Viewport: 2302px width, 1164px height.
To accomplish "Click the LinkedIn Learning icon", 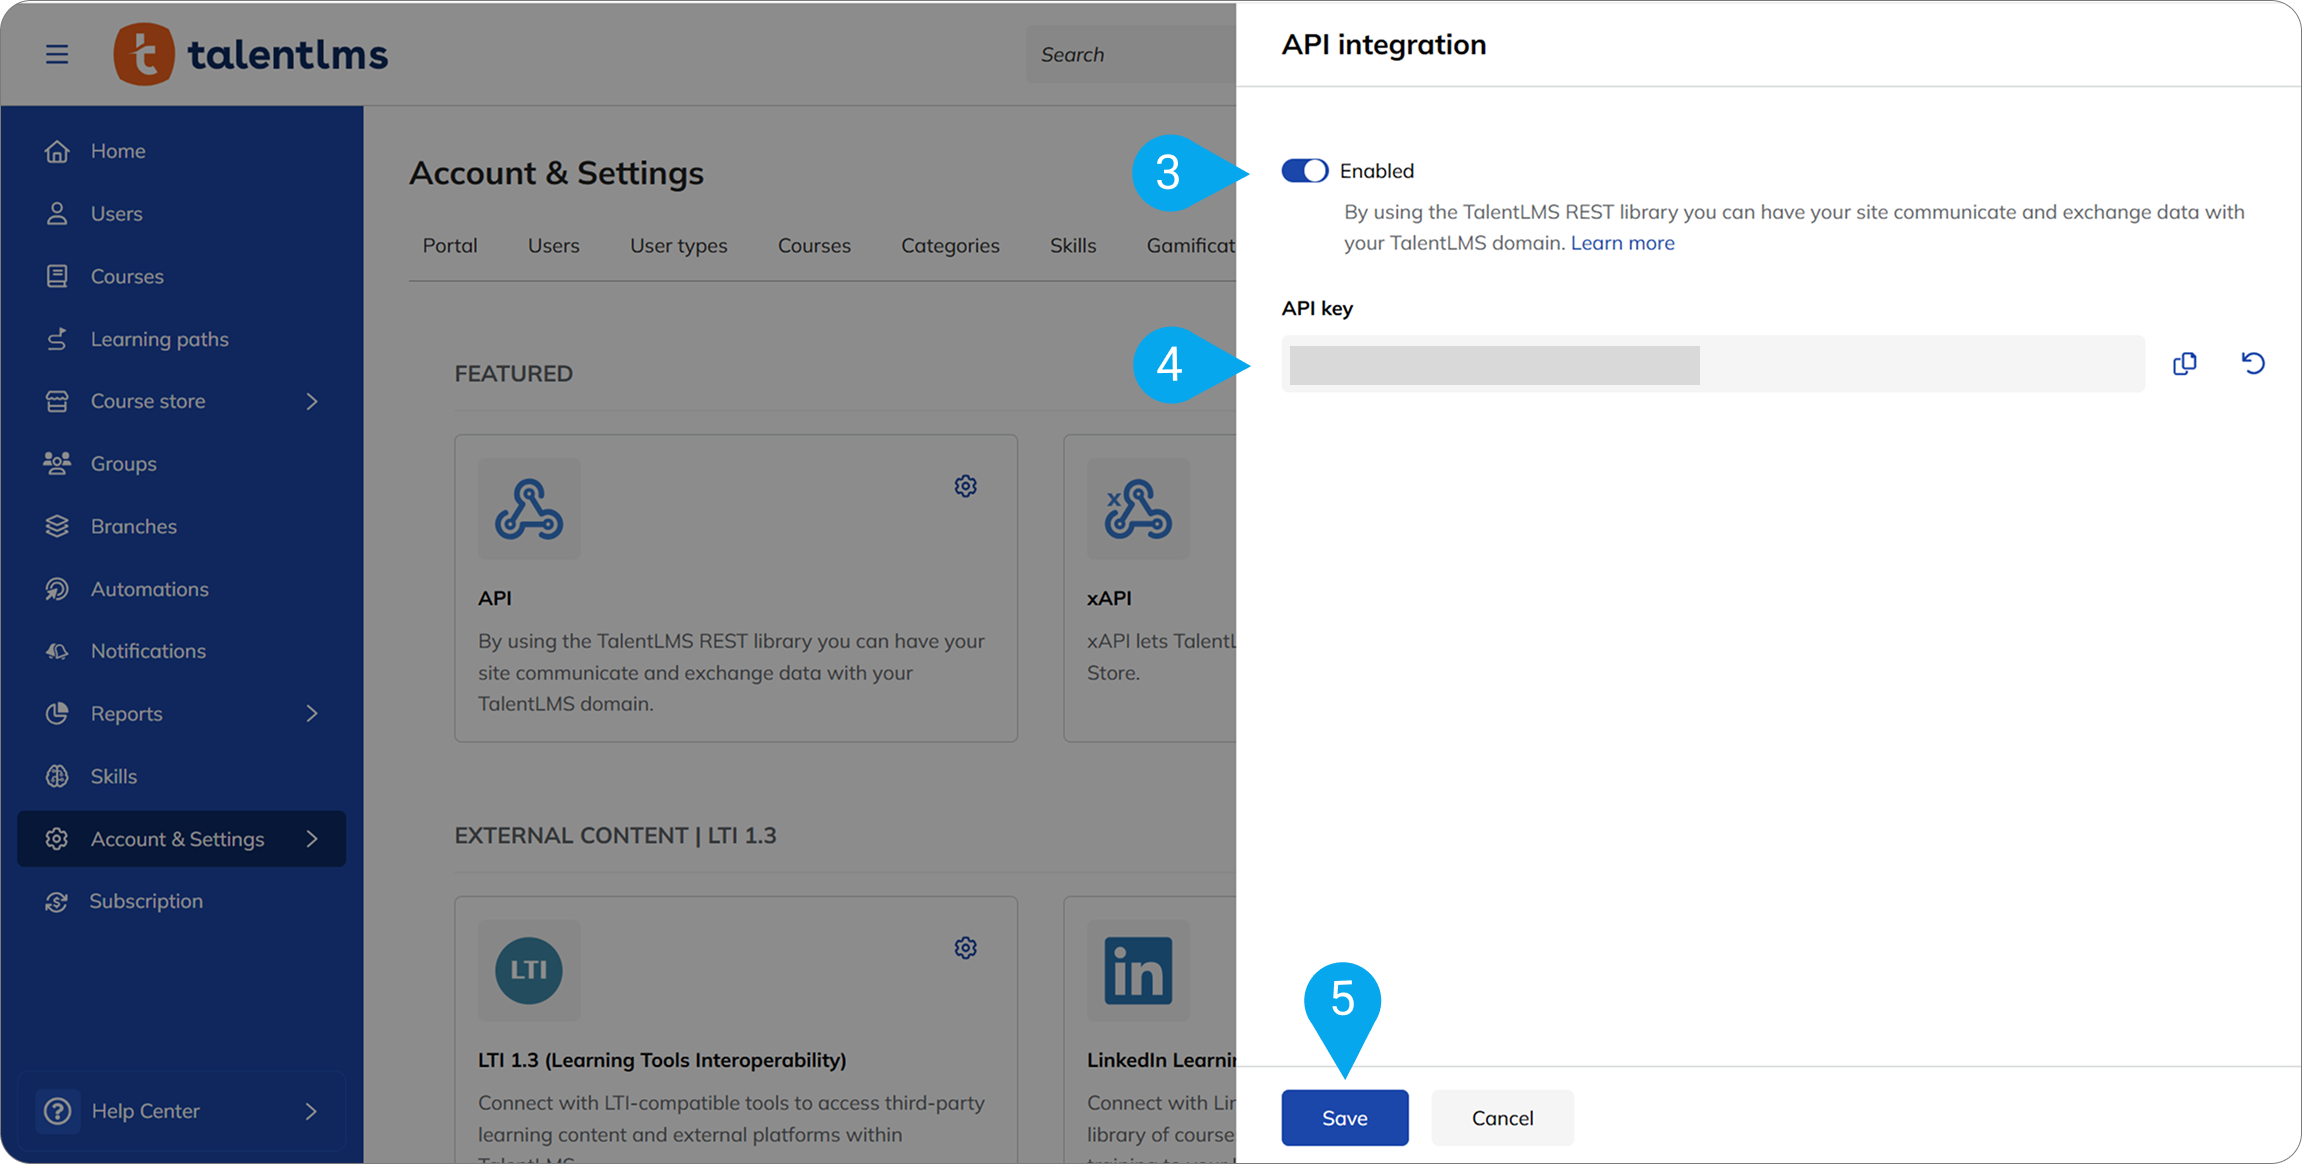I will (x=1137, y=970).
